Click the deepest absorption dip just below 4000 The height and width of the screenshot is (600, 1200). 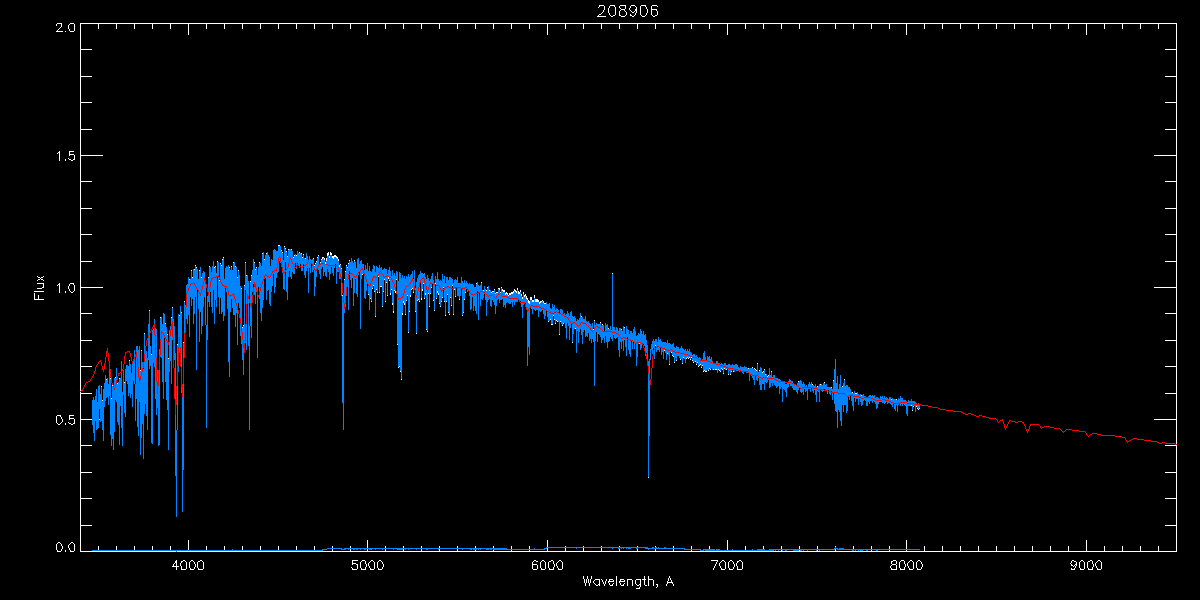point(177,514)
